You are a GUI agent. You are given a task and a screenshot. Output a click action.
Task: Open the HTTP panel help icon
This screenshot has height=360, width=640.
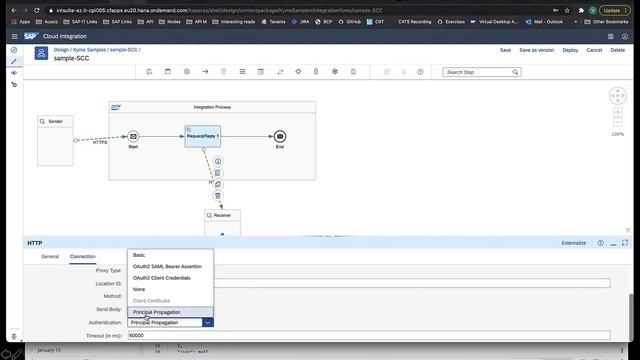click(600, 243)
